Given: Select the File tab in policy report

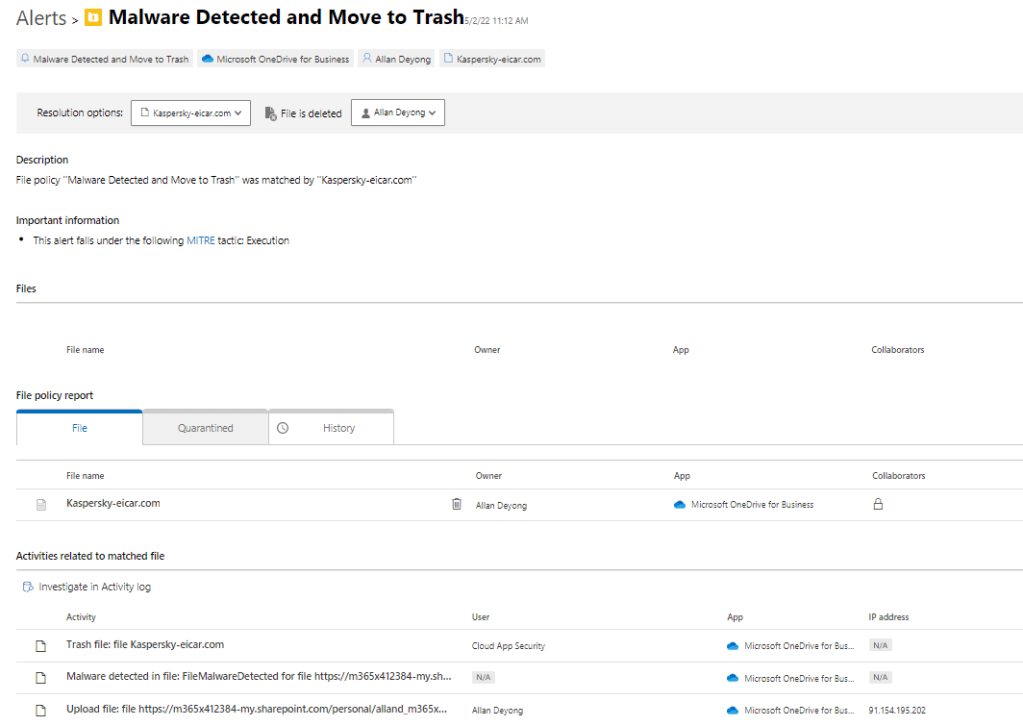Looking at the screenshot, I should (79, 428).
